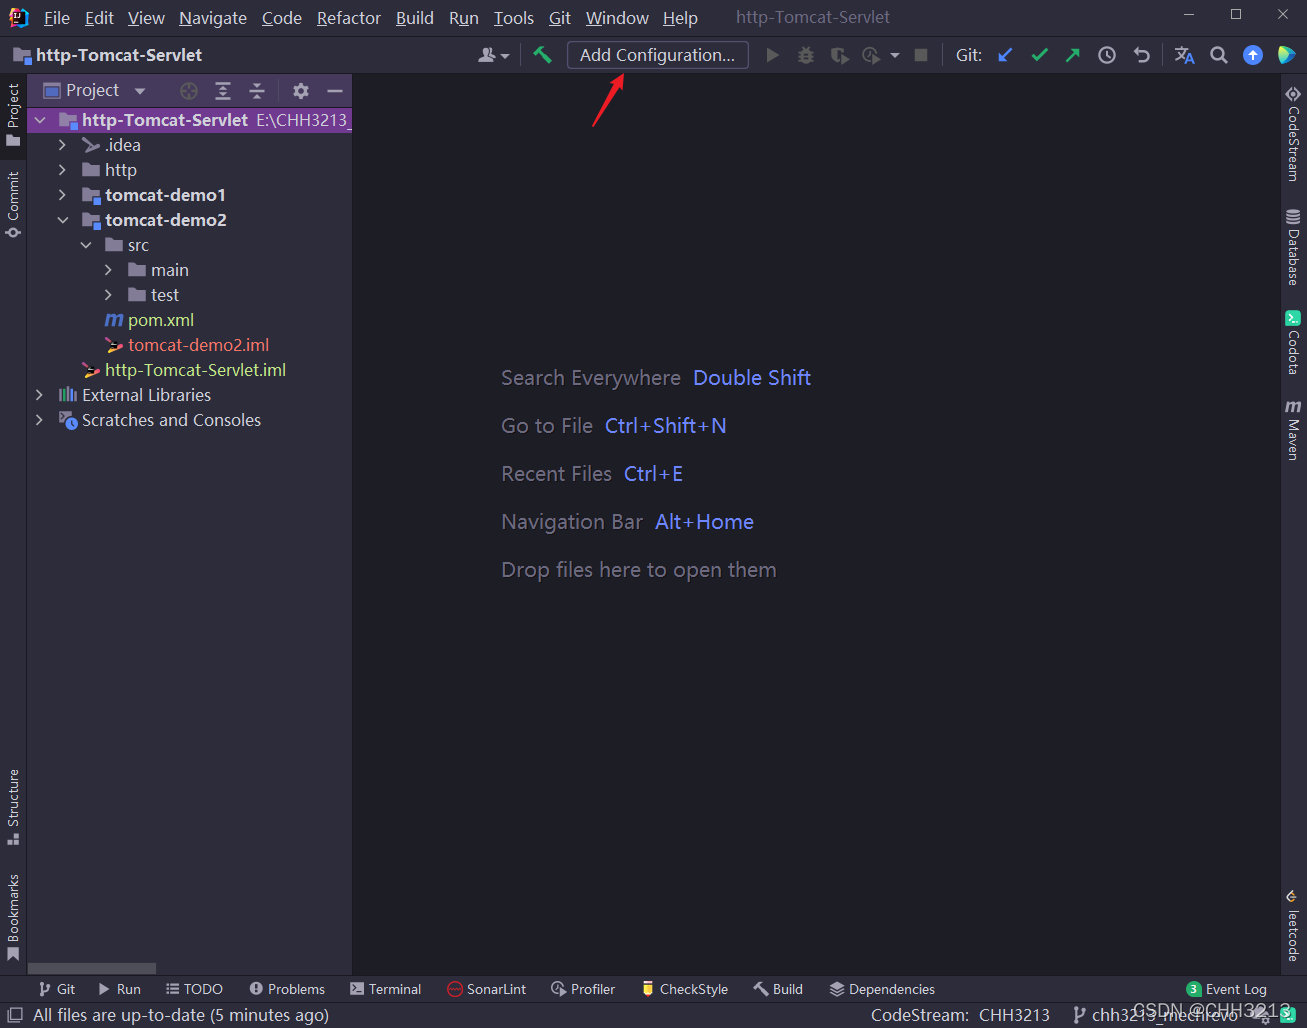Click the Debug bug icon
Image resolution: width=1307 pixels, height=1028 pixels.
point(806,55)
